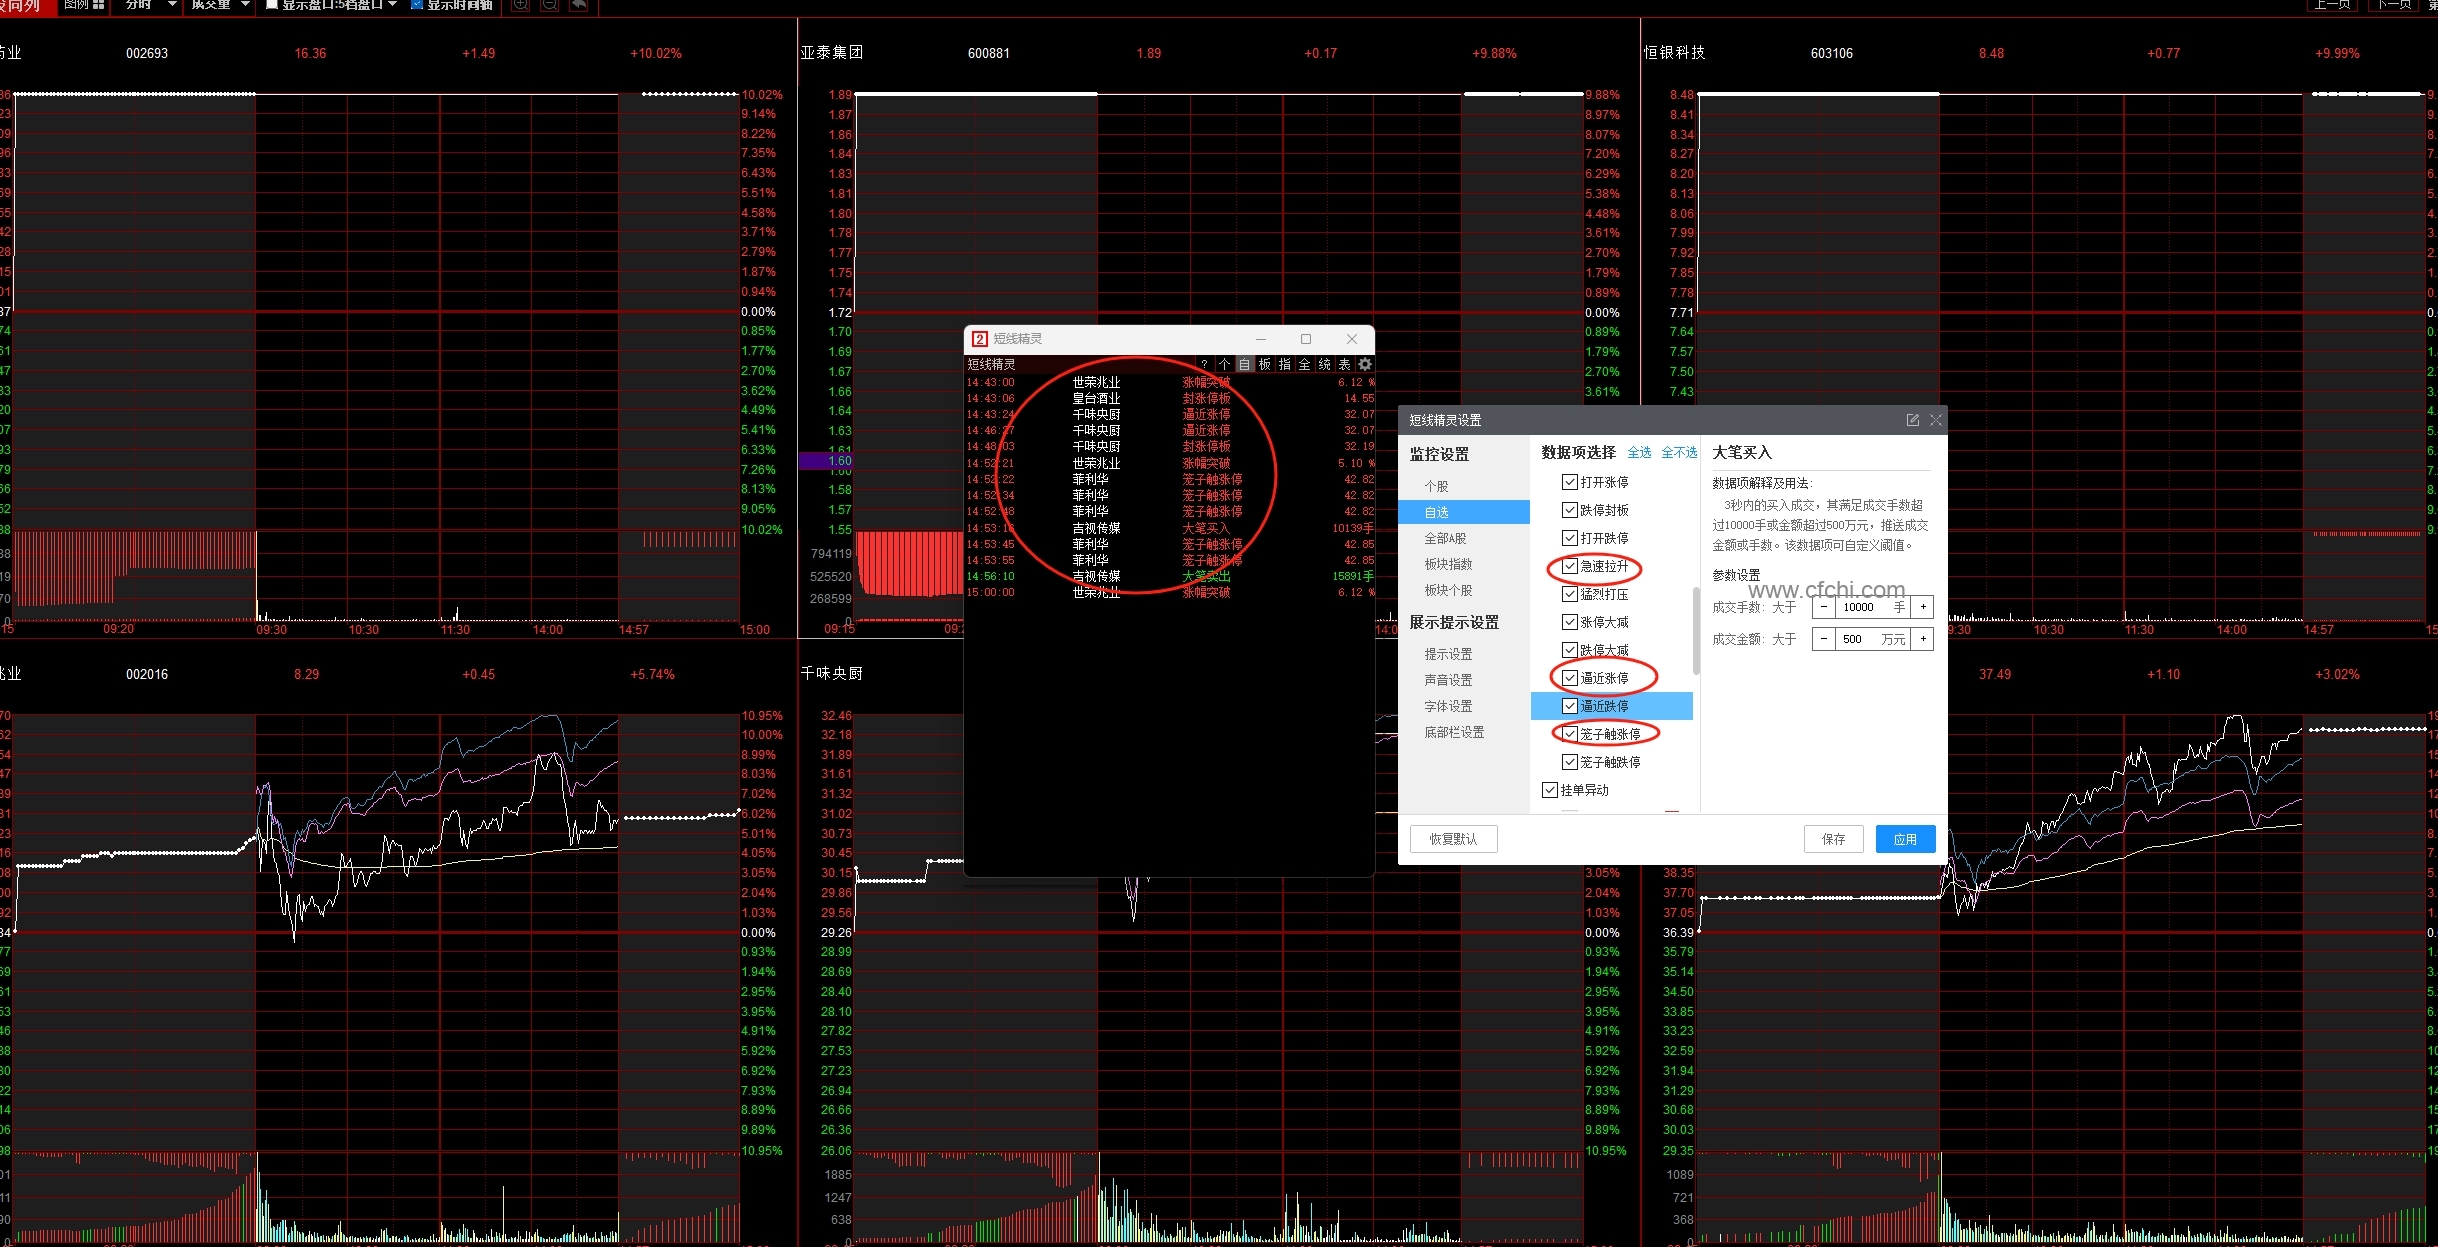Click the 图例 grid icon in top toolbar

pyautogui.click(x=98, y=5)
